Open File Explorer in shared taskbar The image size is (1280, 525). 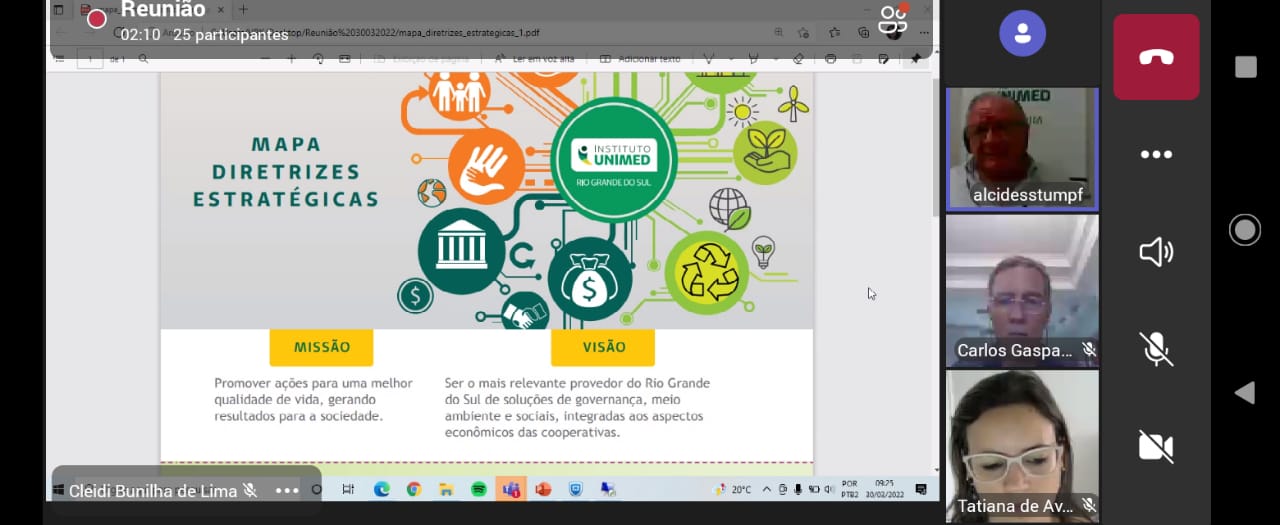(446, 490)
